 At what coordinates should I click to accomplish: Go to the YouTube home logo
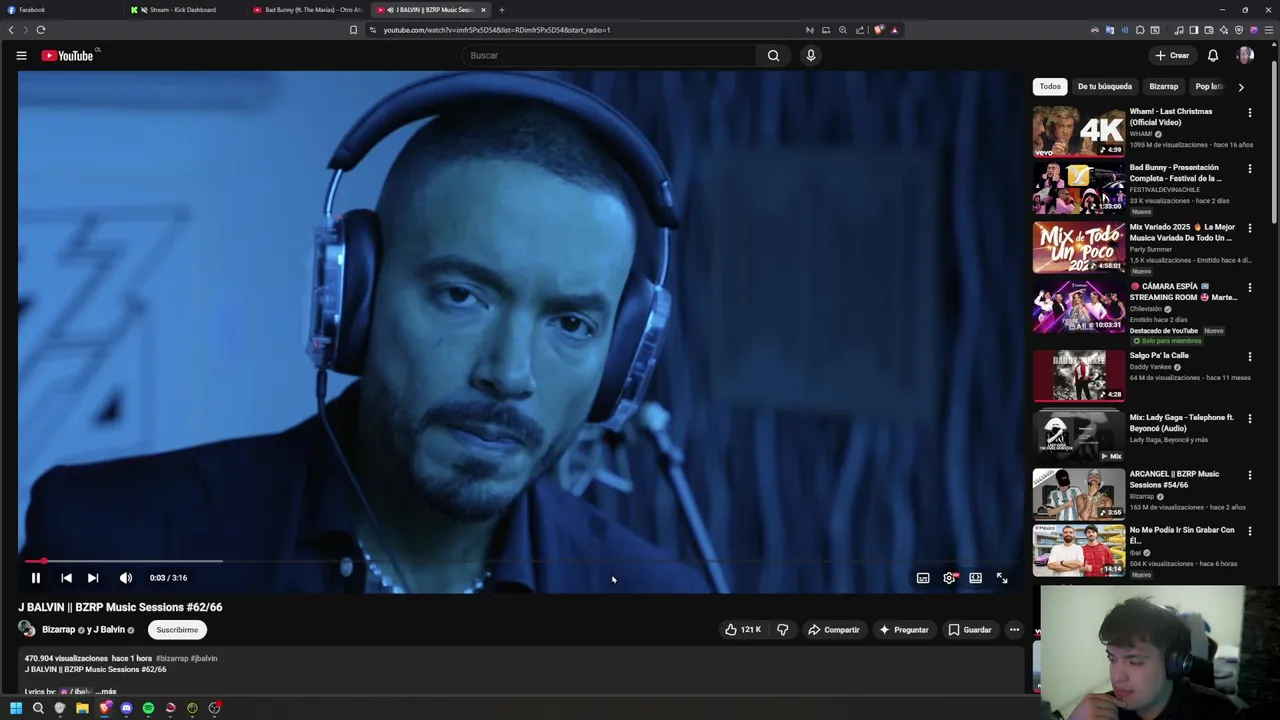pyautogui.click(x=68, y=56)
